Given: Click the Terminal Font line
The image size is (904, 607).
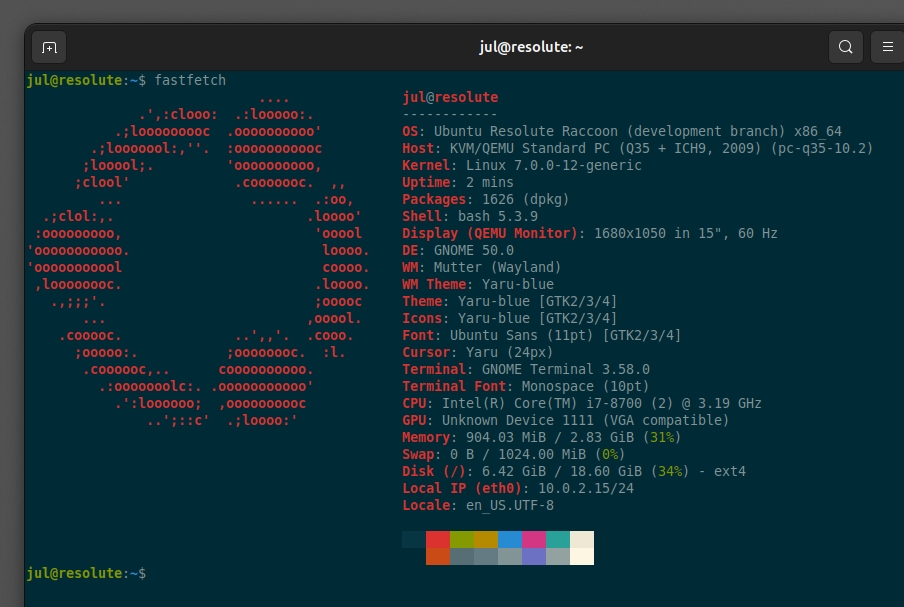Looking at the screenshot, I should coord(525,386).
